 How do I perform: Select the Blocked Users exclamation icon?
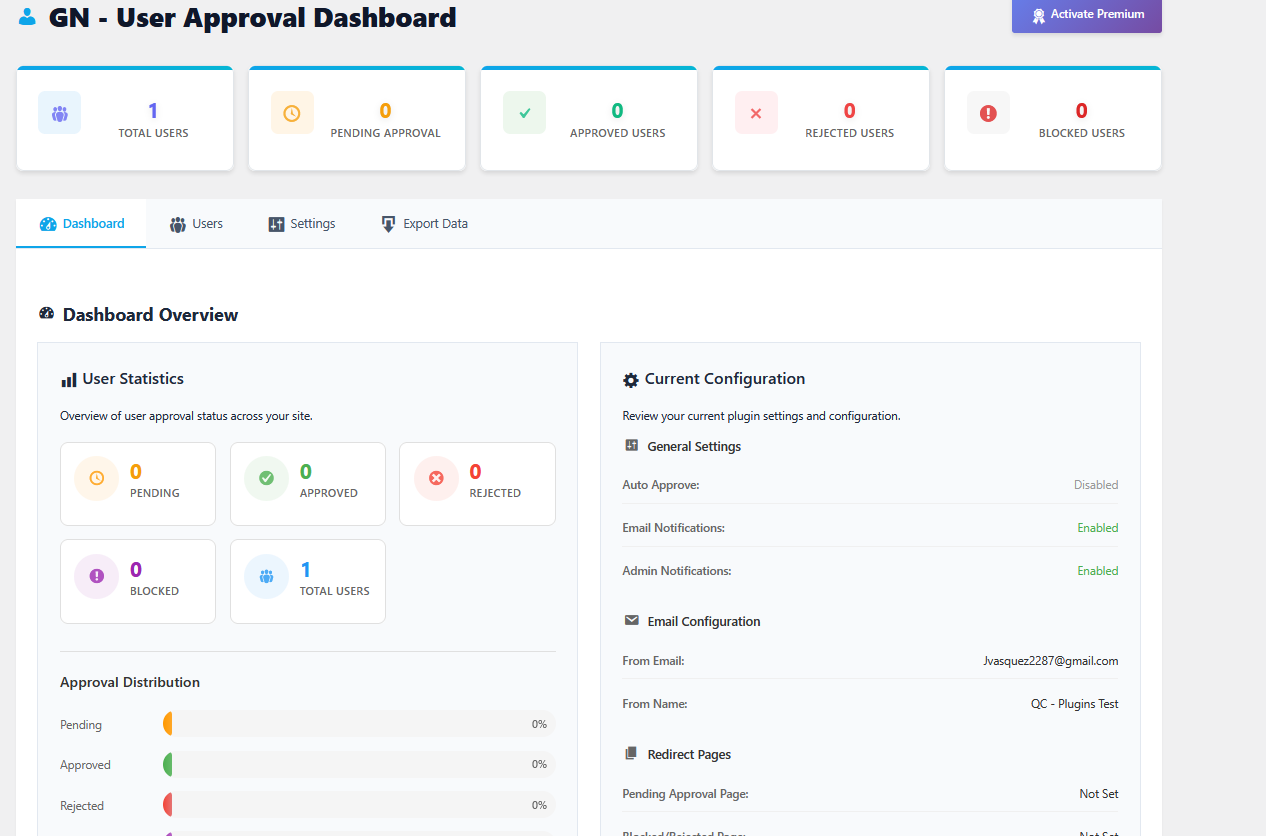point(988,112)
